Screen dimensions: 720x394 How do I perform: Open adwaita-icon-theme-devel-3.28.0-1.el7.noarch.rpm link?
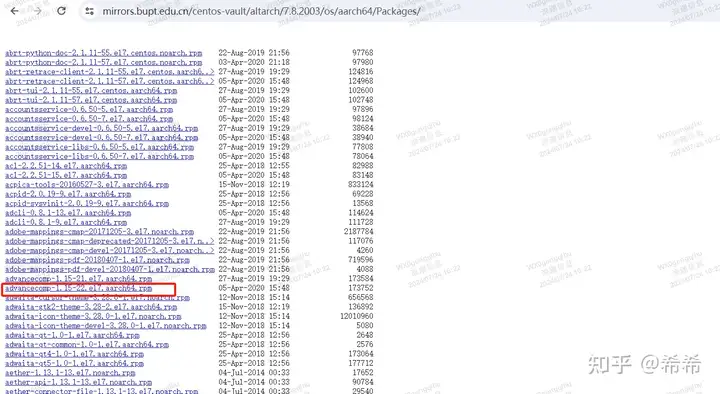coord(106,326)
